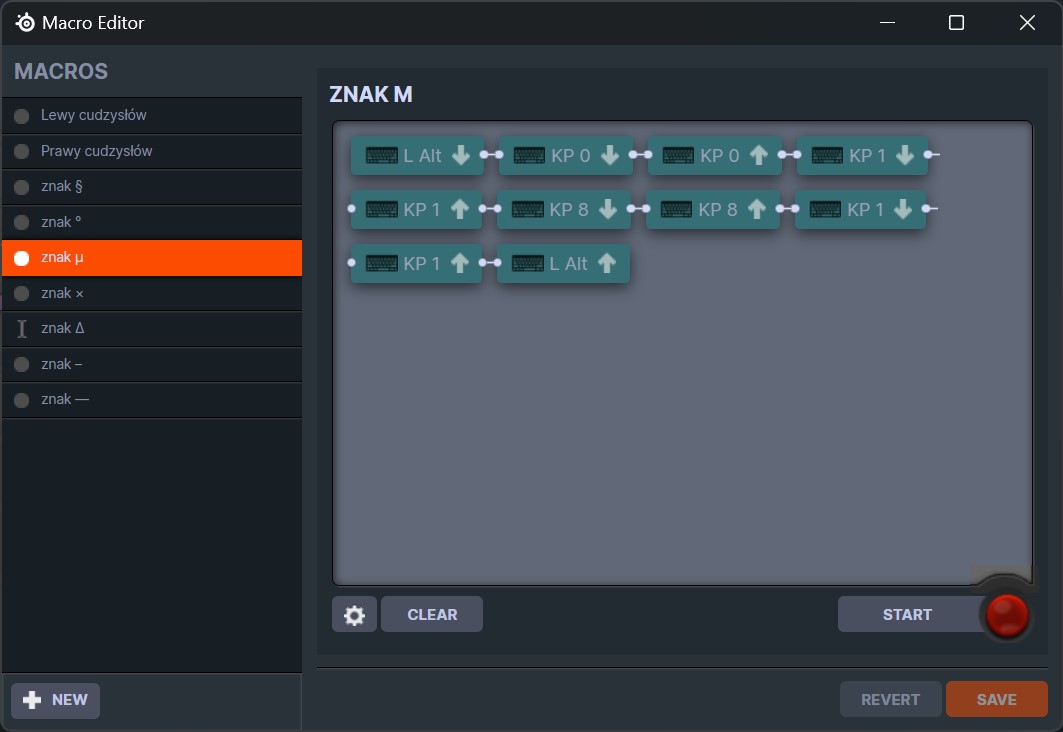Screen dimensions: 1063x732
Task: Click the circle next to znak §
Action: click(22, 187)
